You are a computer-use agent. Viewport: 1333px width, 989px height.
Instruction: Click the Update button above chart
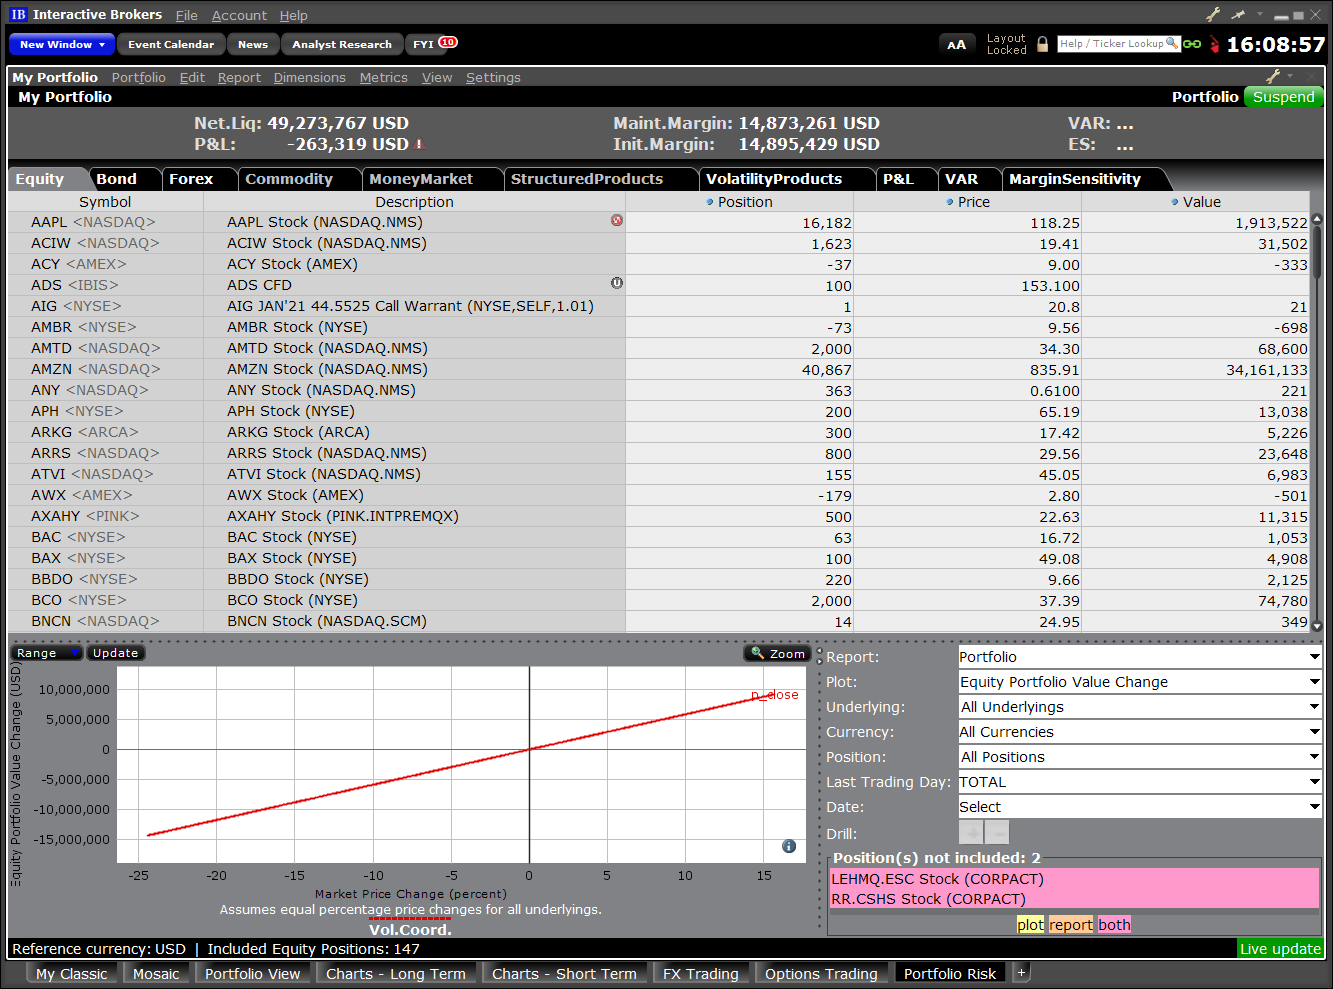click(115, 653)
